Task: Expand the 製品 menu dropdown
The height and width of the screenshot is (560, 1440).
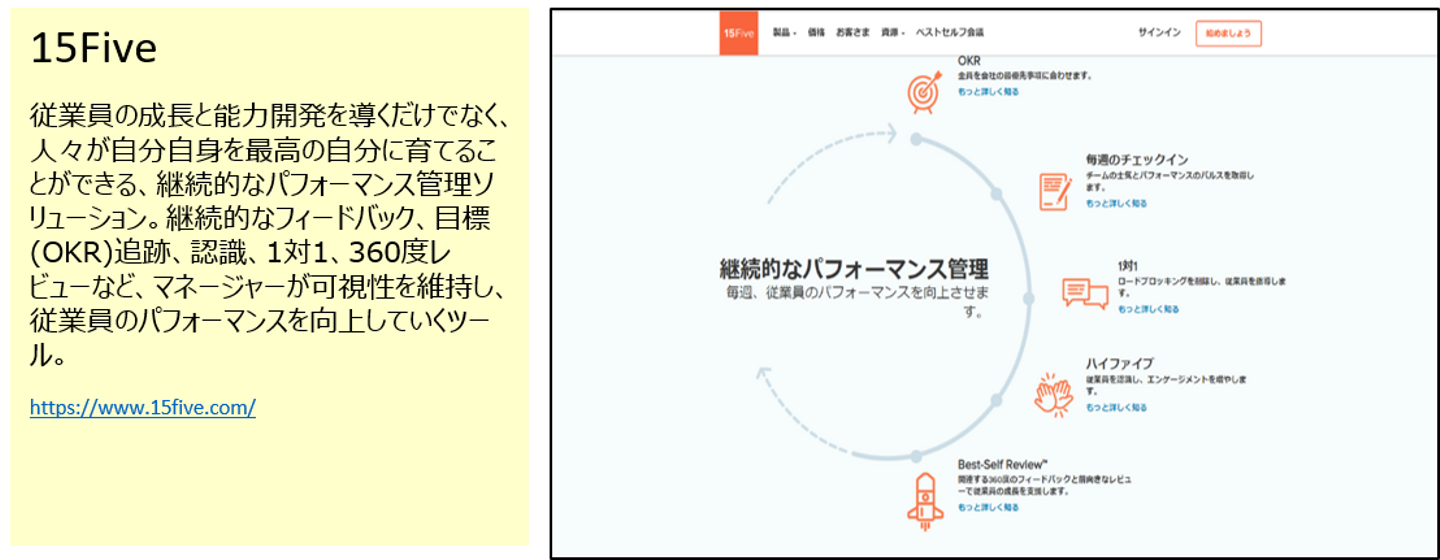Action: point(785,33)
